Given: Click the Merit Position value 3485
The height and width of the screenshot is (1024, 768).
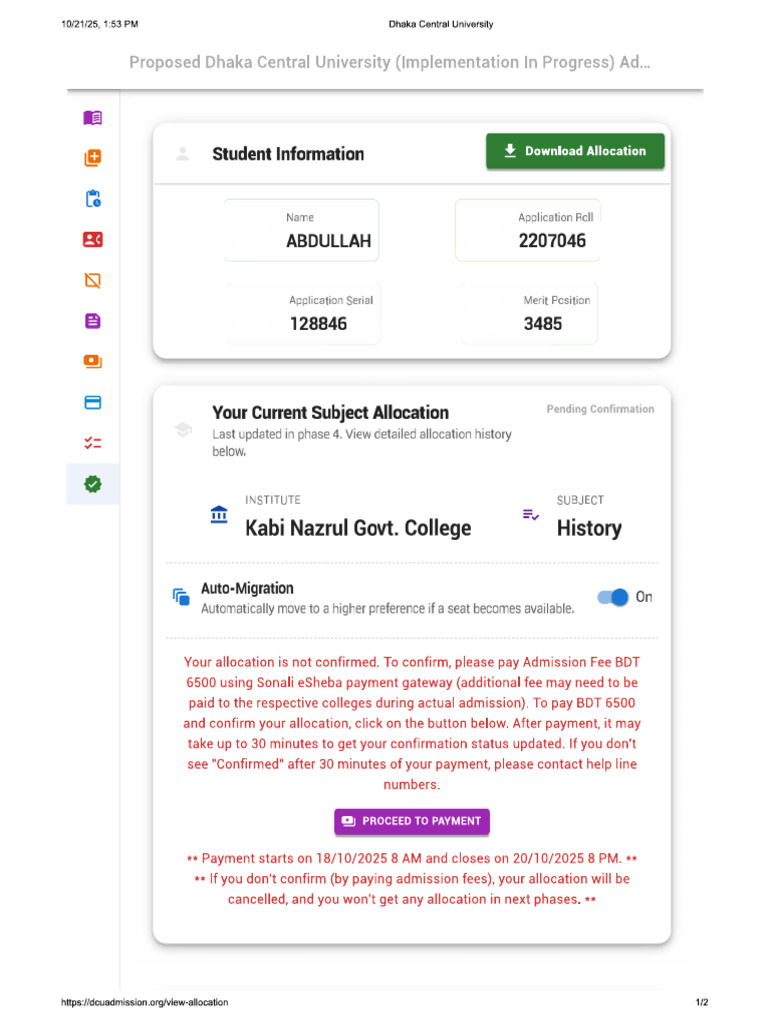Looking at the screenshot, I should coord(542,324).
